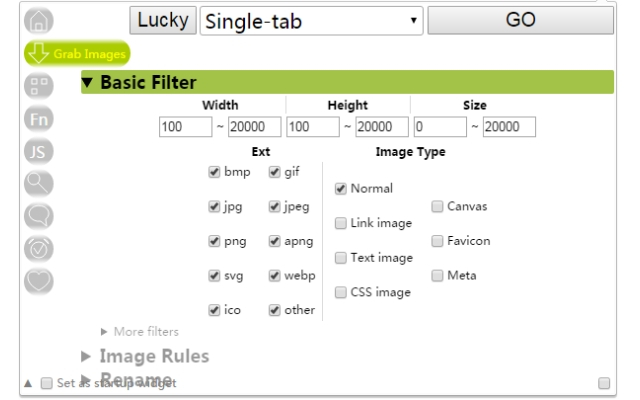Click the home icon in sidebar

click(34, 20)
